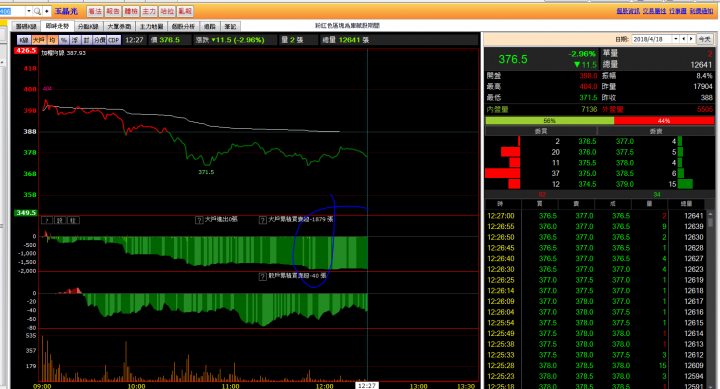
Task: Click the 今天 today button
Action: click(x=704, y=39)
